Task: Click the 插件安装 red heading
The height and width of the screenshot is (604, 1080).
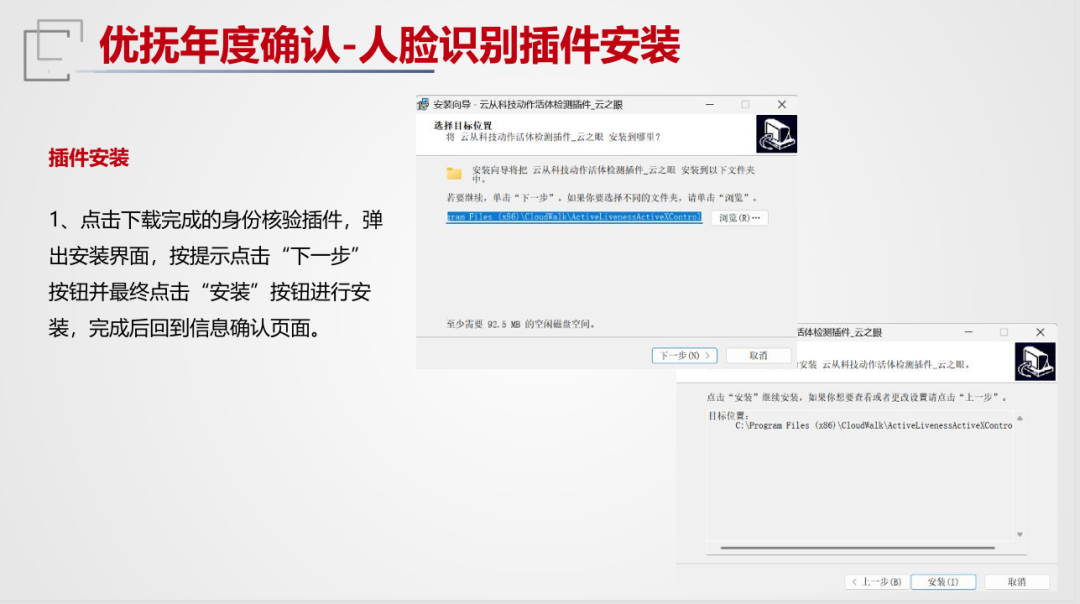Action: click(89, 158)
